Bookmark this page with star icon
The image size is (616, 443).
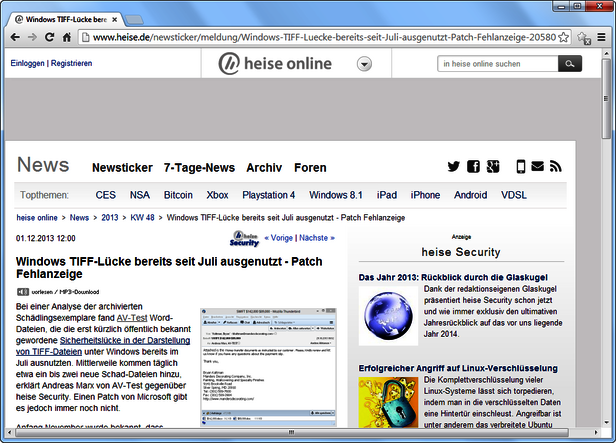click(563, 38)
